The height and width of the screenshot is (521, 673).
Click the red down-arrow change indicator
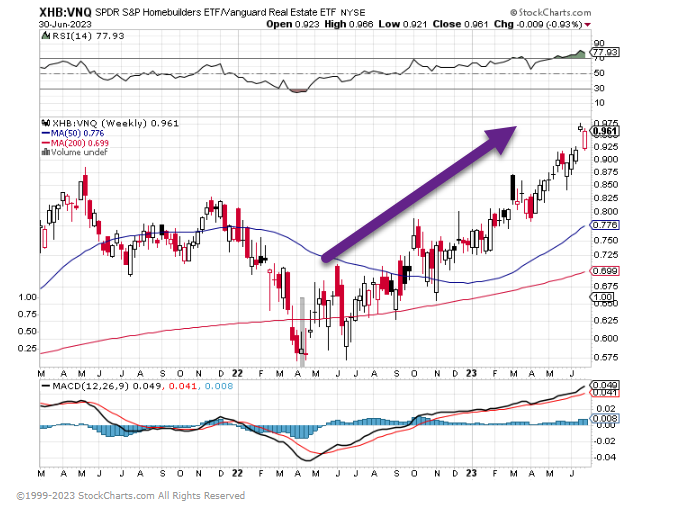point(588,25)
